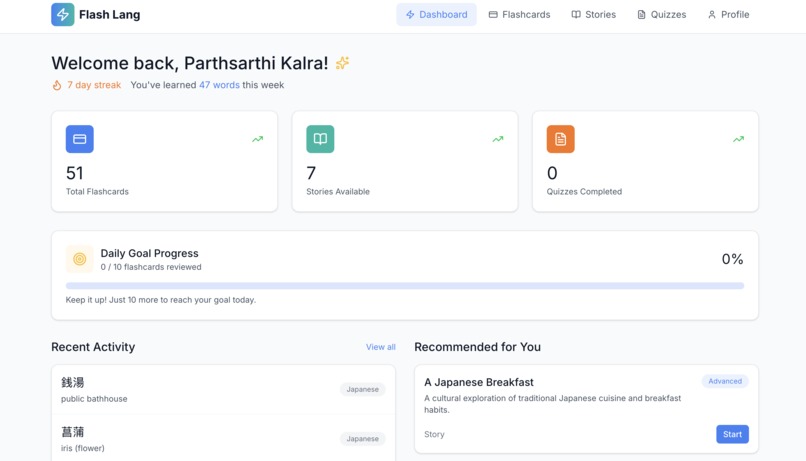Open View all recent activity
This screenshot has width=806, height=461.
coord(380,347)
